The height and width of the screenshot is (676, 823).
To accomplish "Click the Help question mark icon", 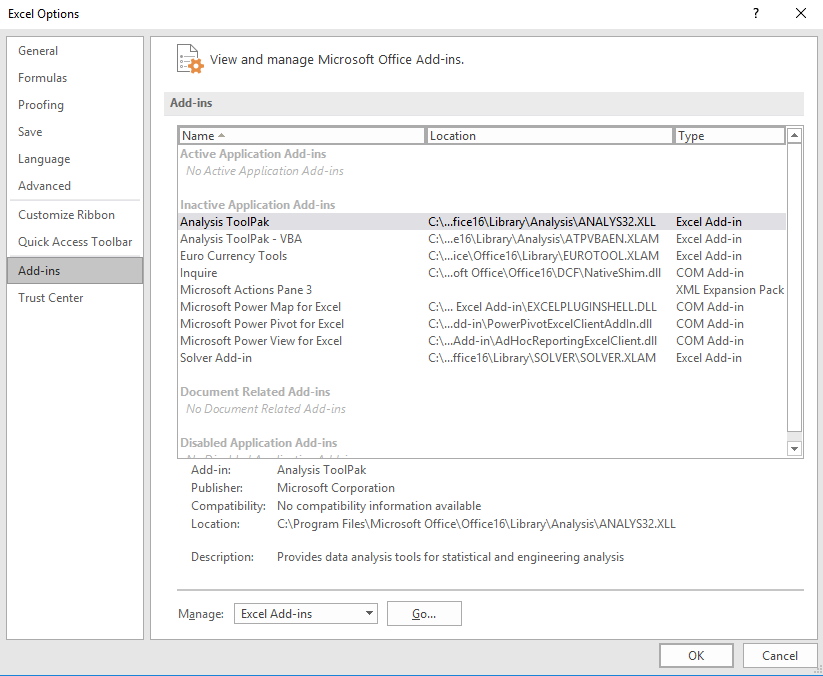I will pos(754,13).
